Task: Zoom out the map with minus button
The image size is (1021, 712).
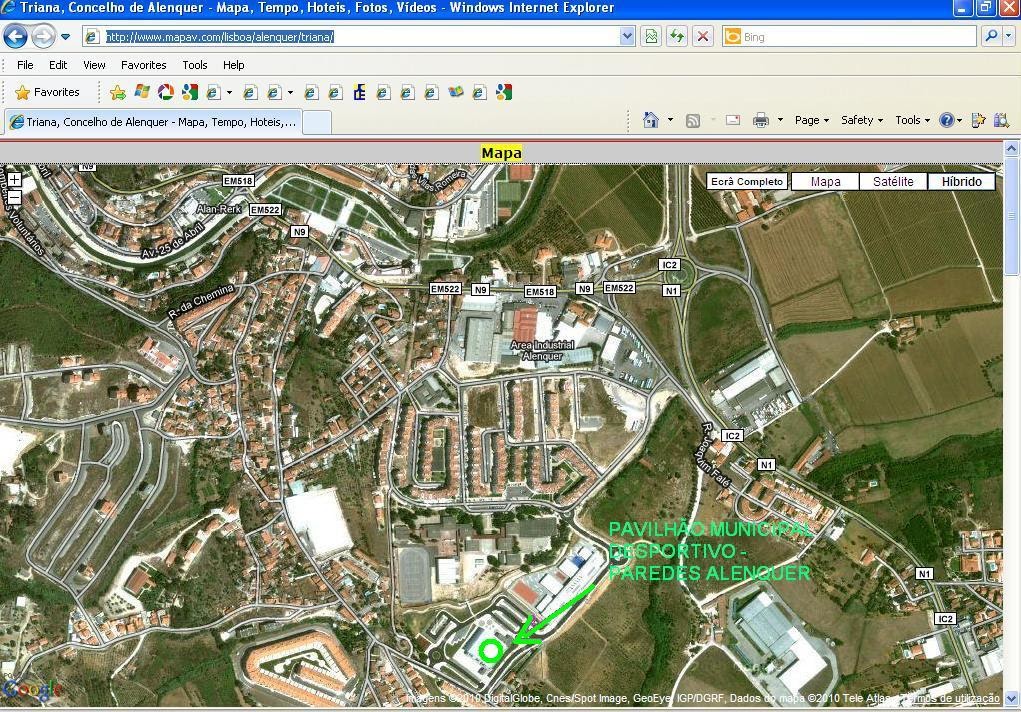Action: point(14,197)
